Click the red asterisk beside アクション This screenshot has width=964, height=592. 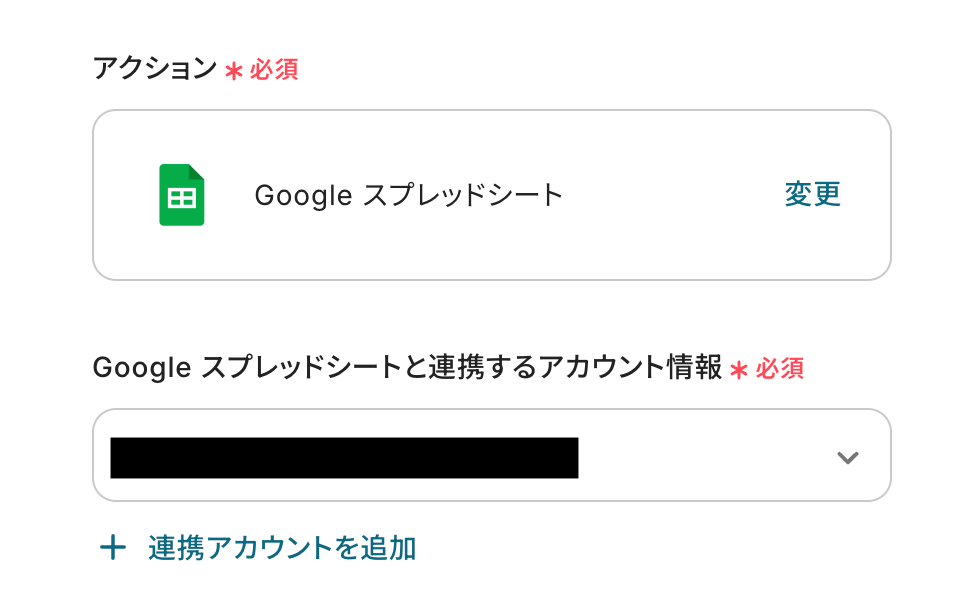coord(234,72)
